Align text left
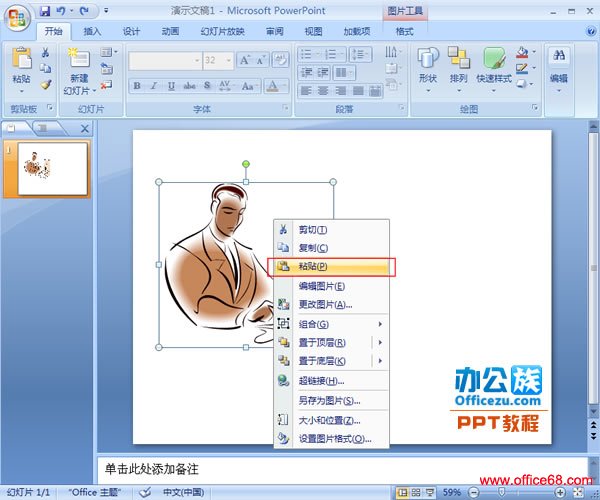The width and height of the screenshot is (600, 500). [x=306, y=91]
